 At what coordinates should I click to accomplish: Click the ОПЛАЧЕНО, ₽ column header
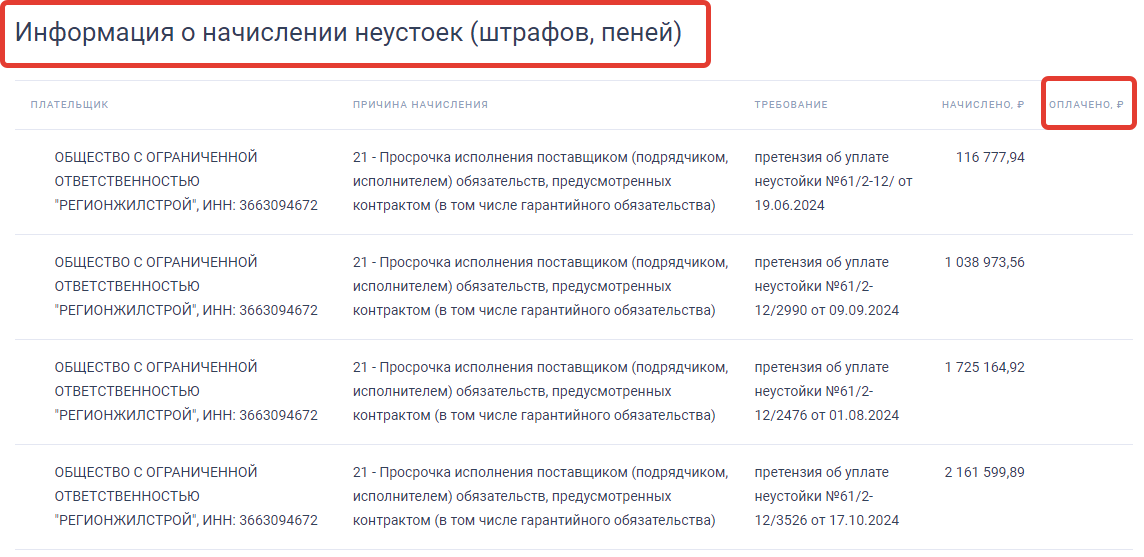(1086, 105)
